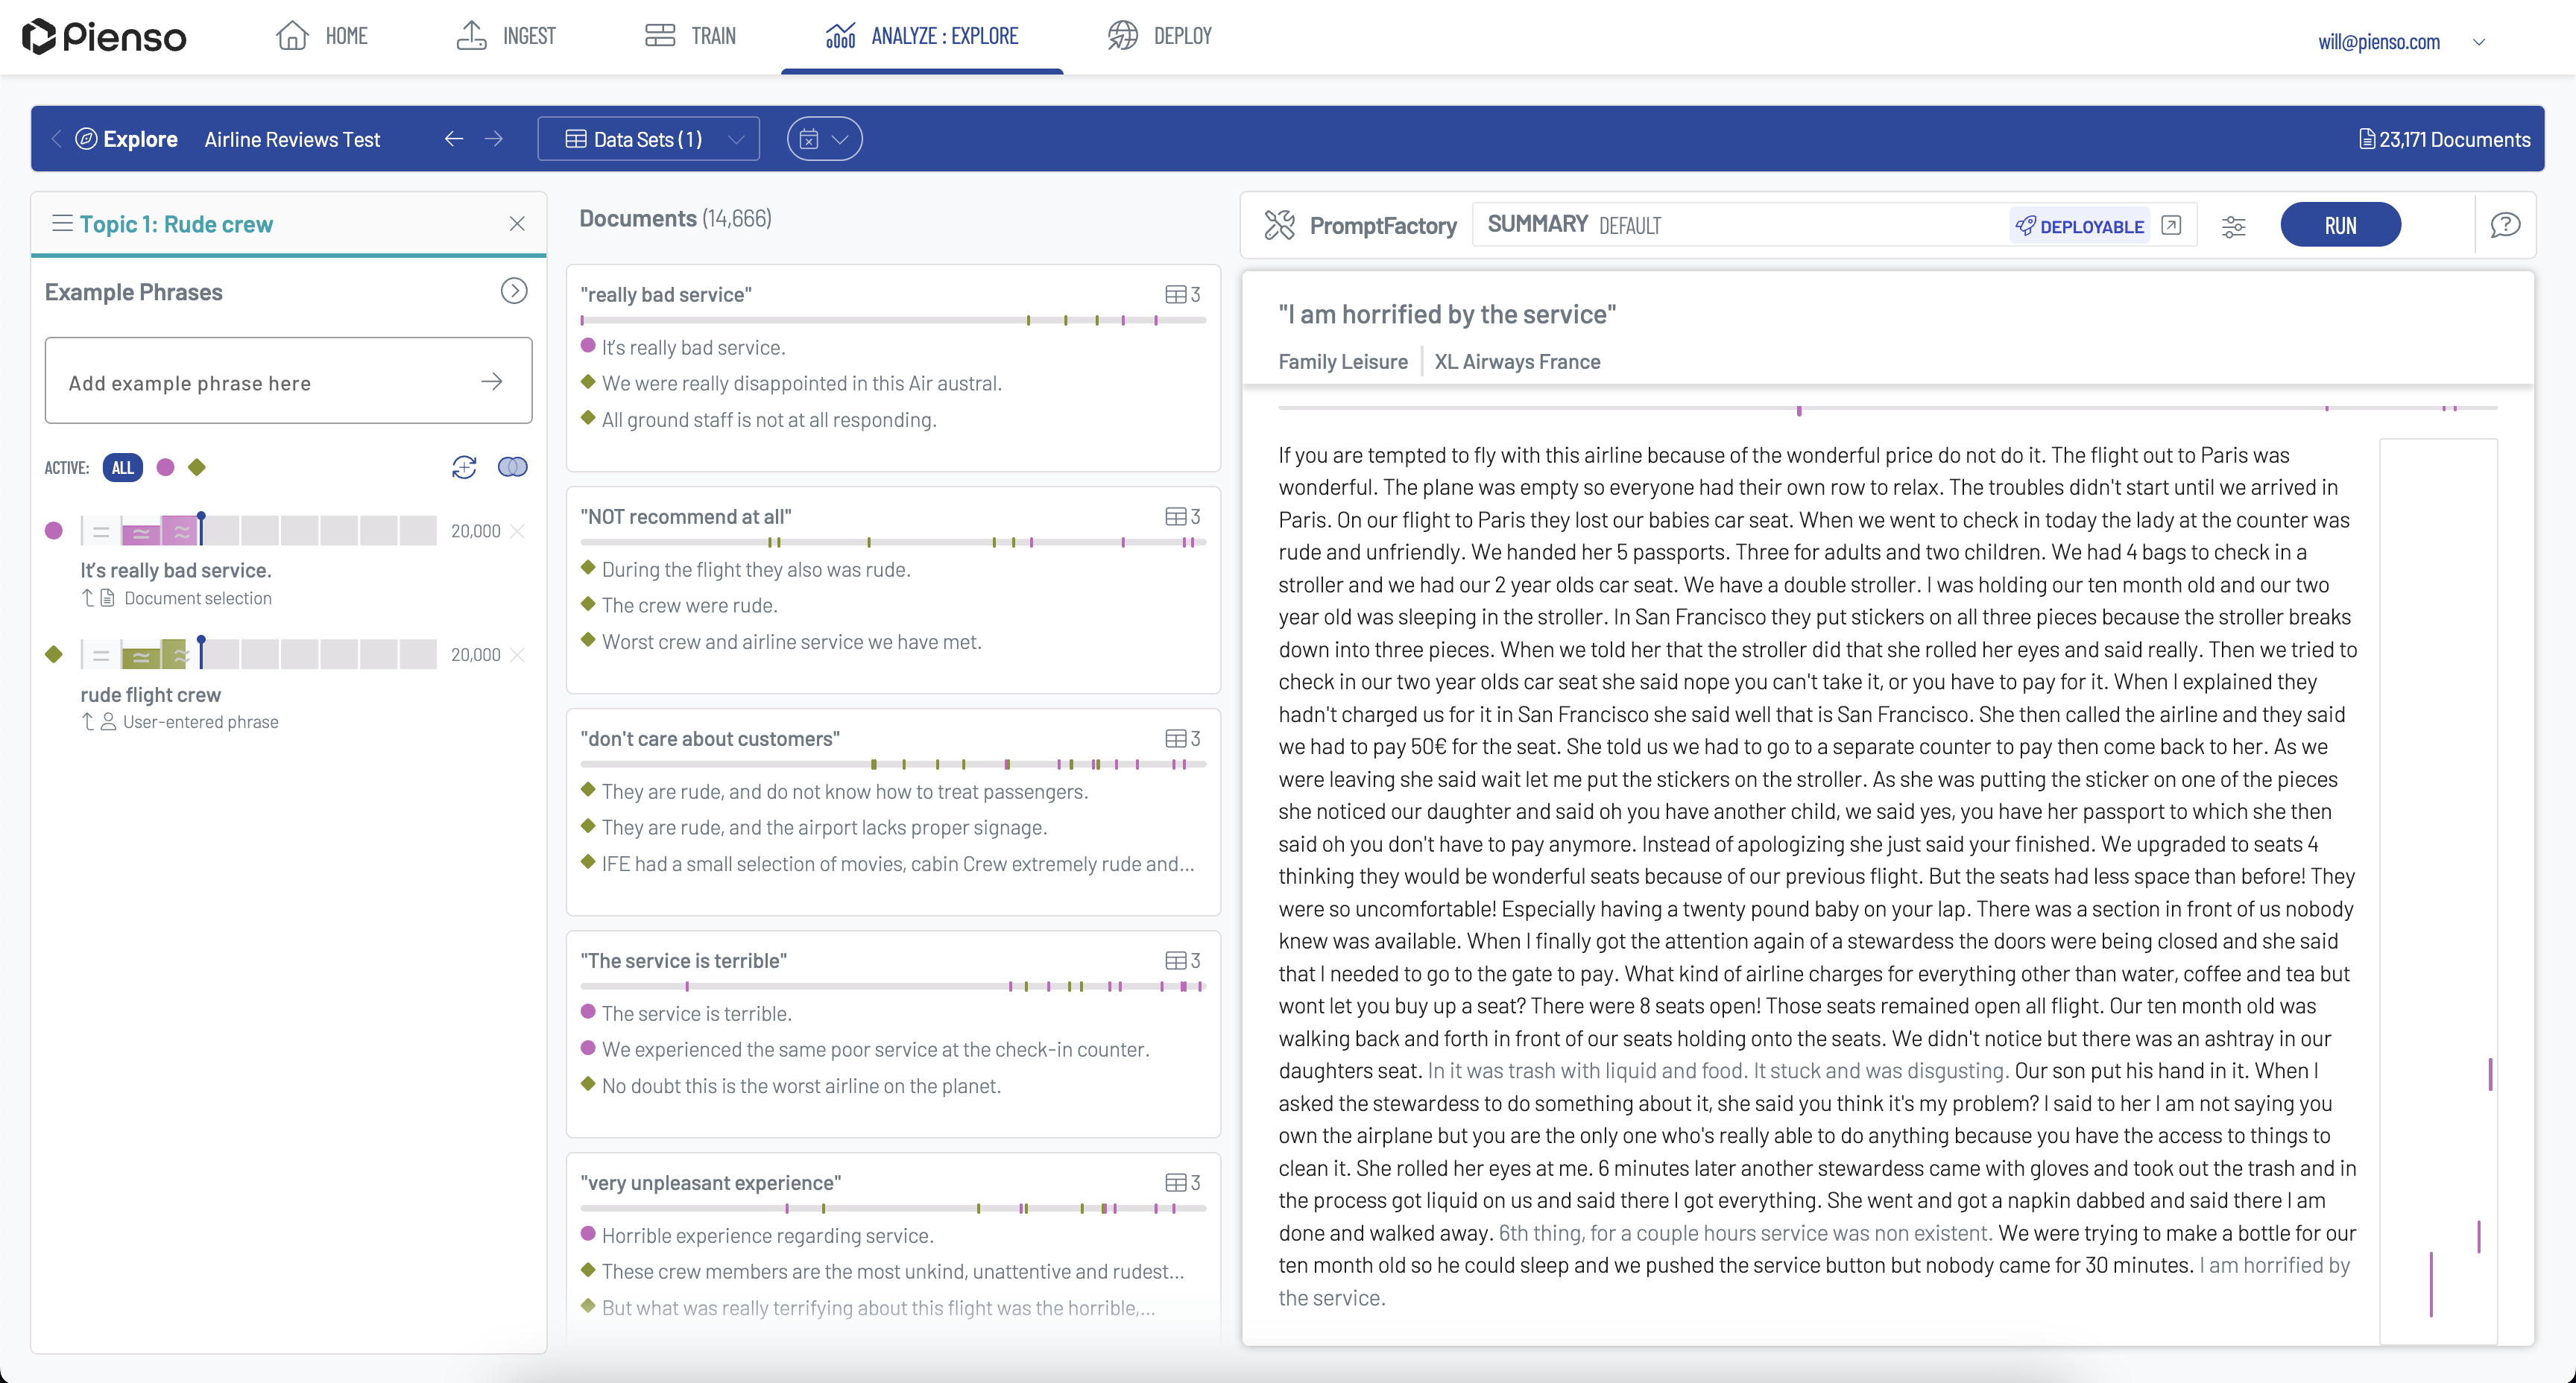Click the 23,171 Documents counter
This screenshot has height=1383, width=2576.
coord(2444,139)
